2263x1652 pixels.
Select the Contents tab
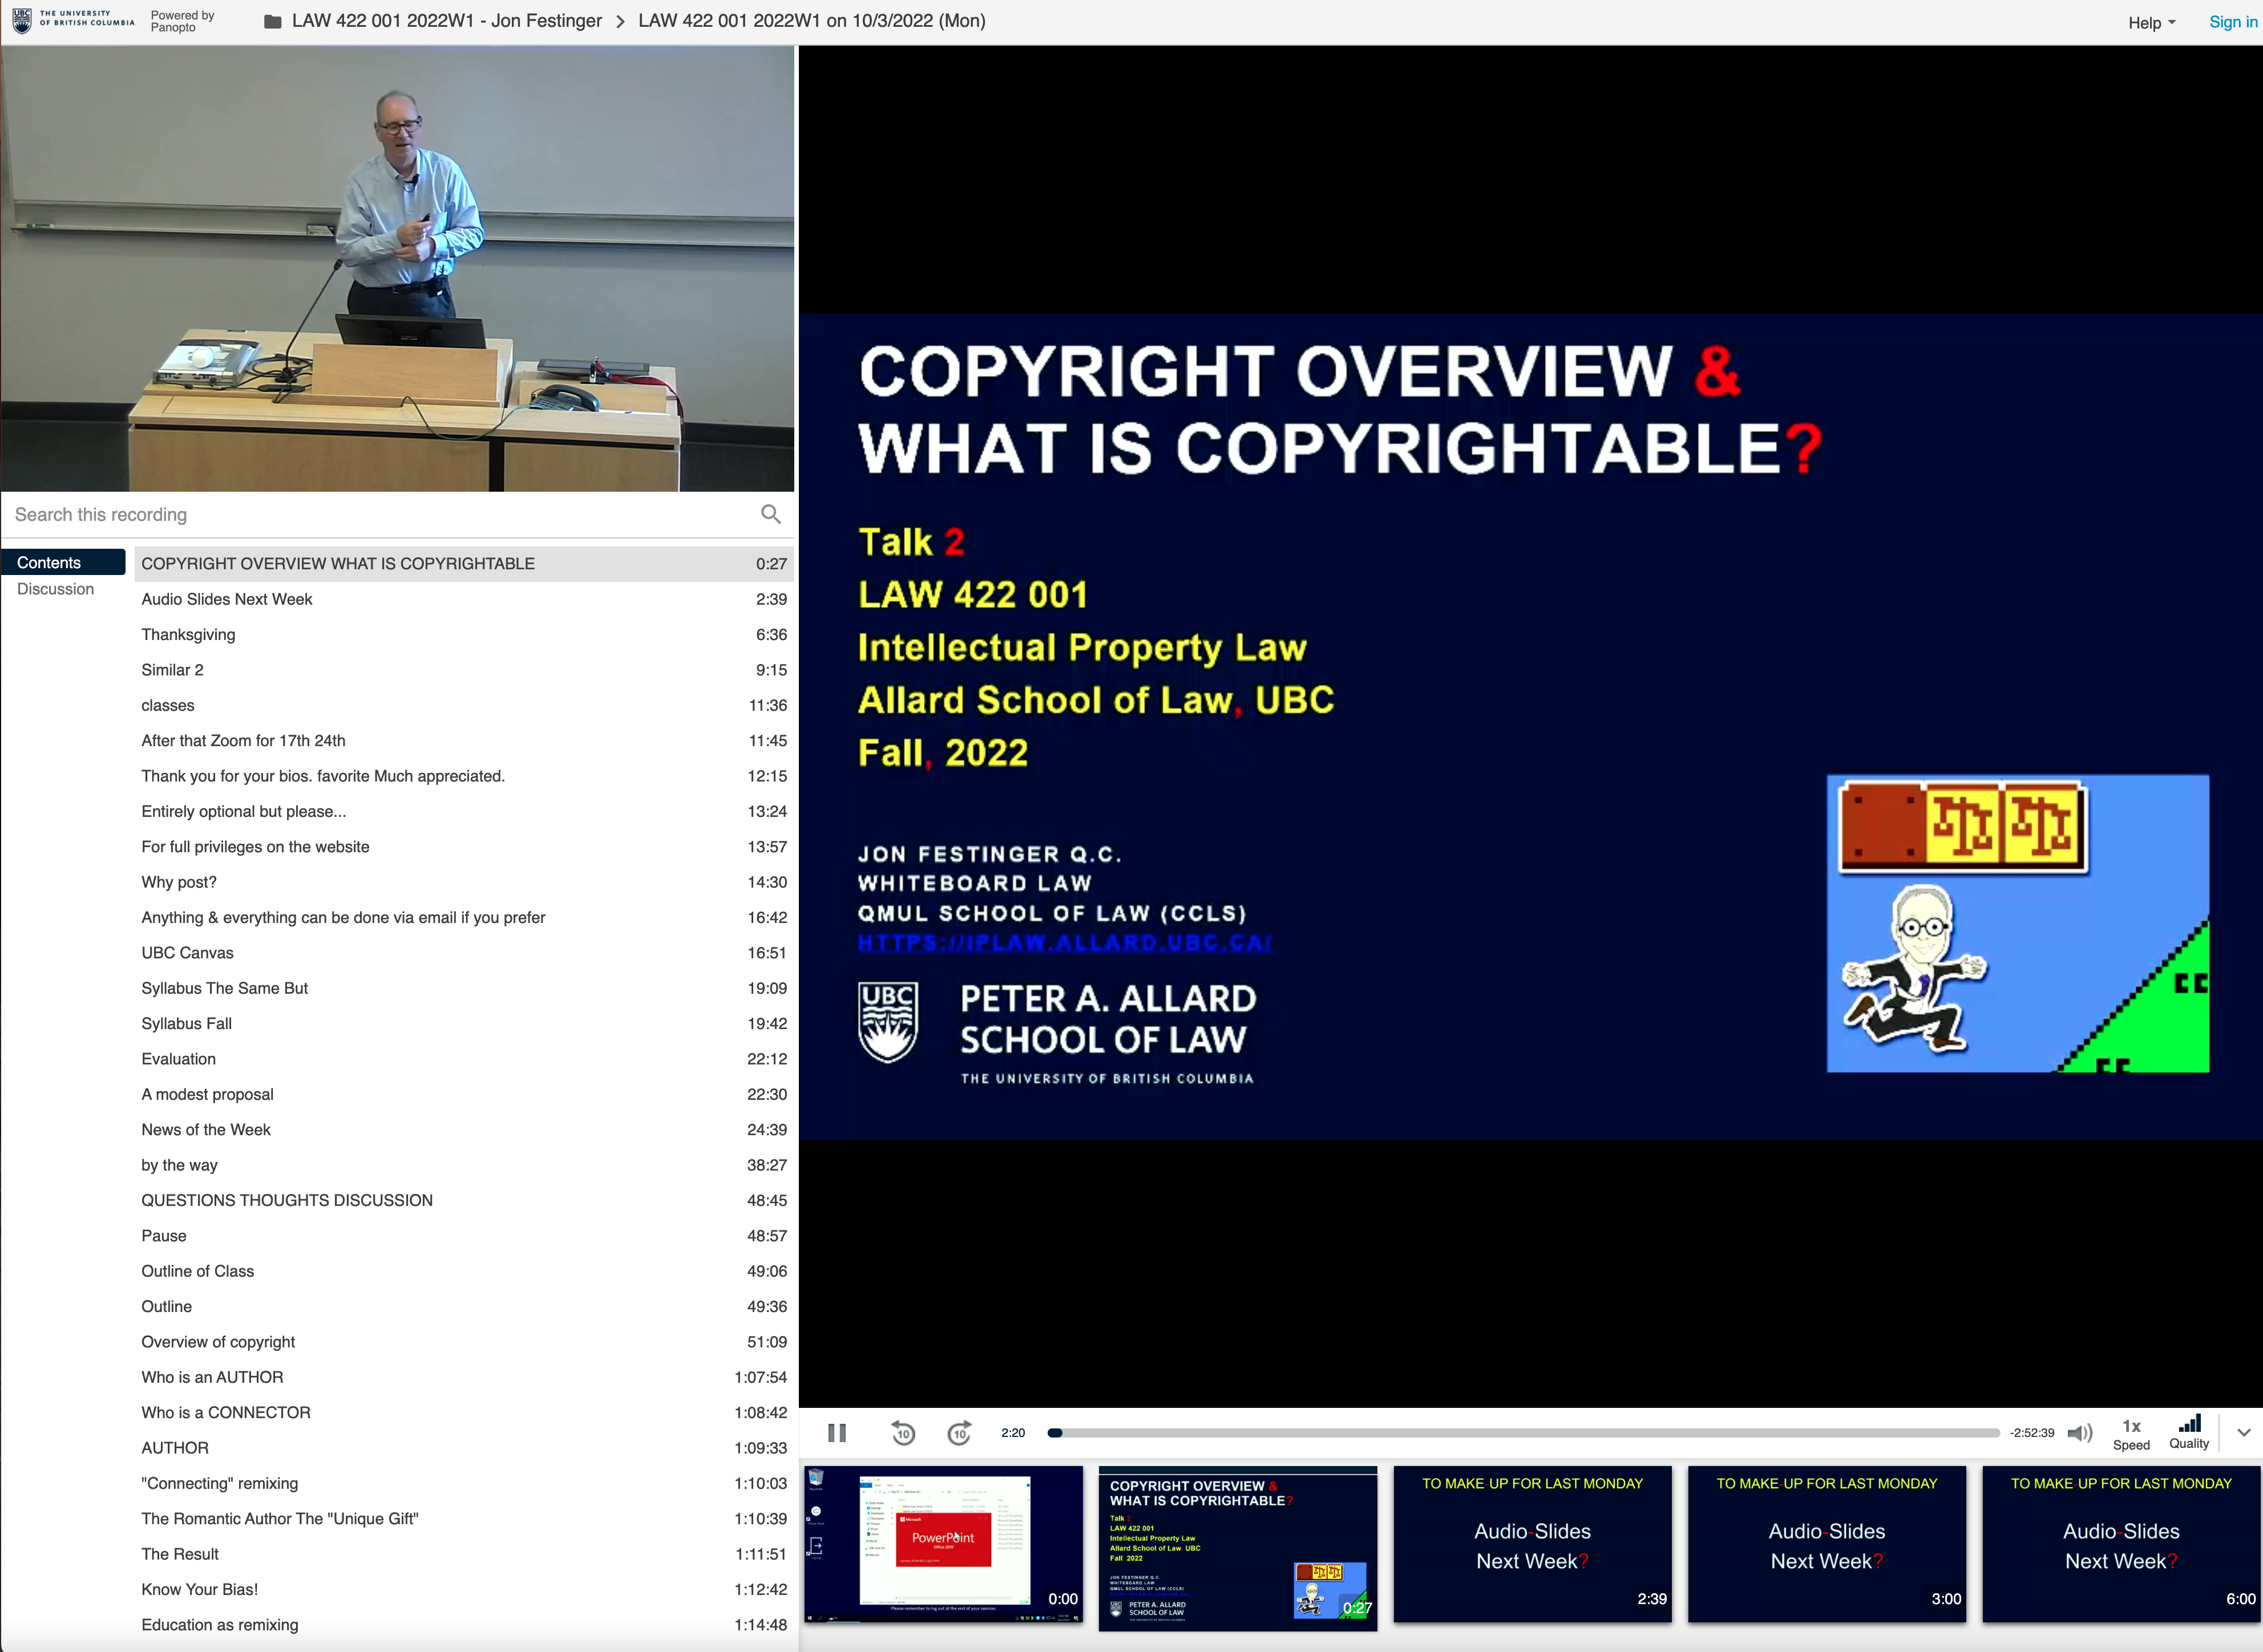tap(63, 563)
